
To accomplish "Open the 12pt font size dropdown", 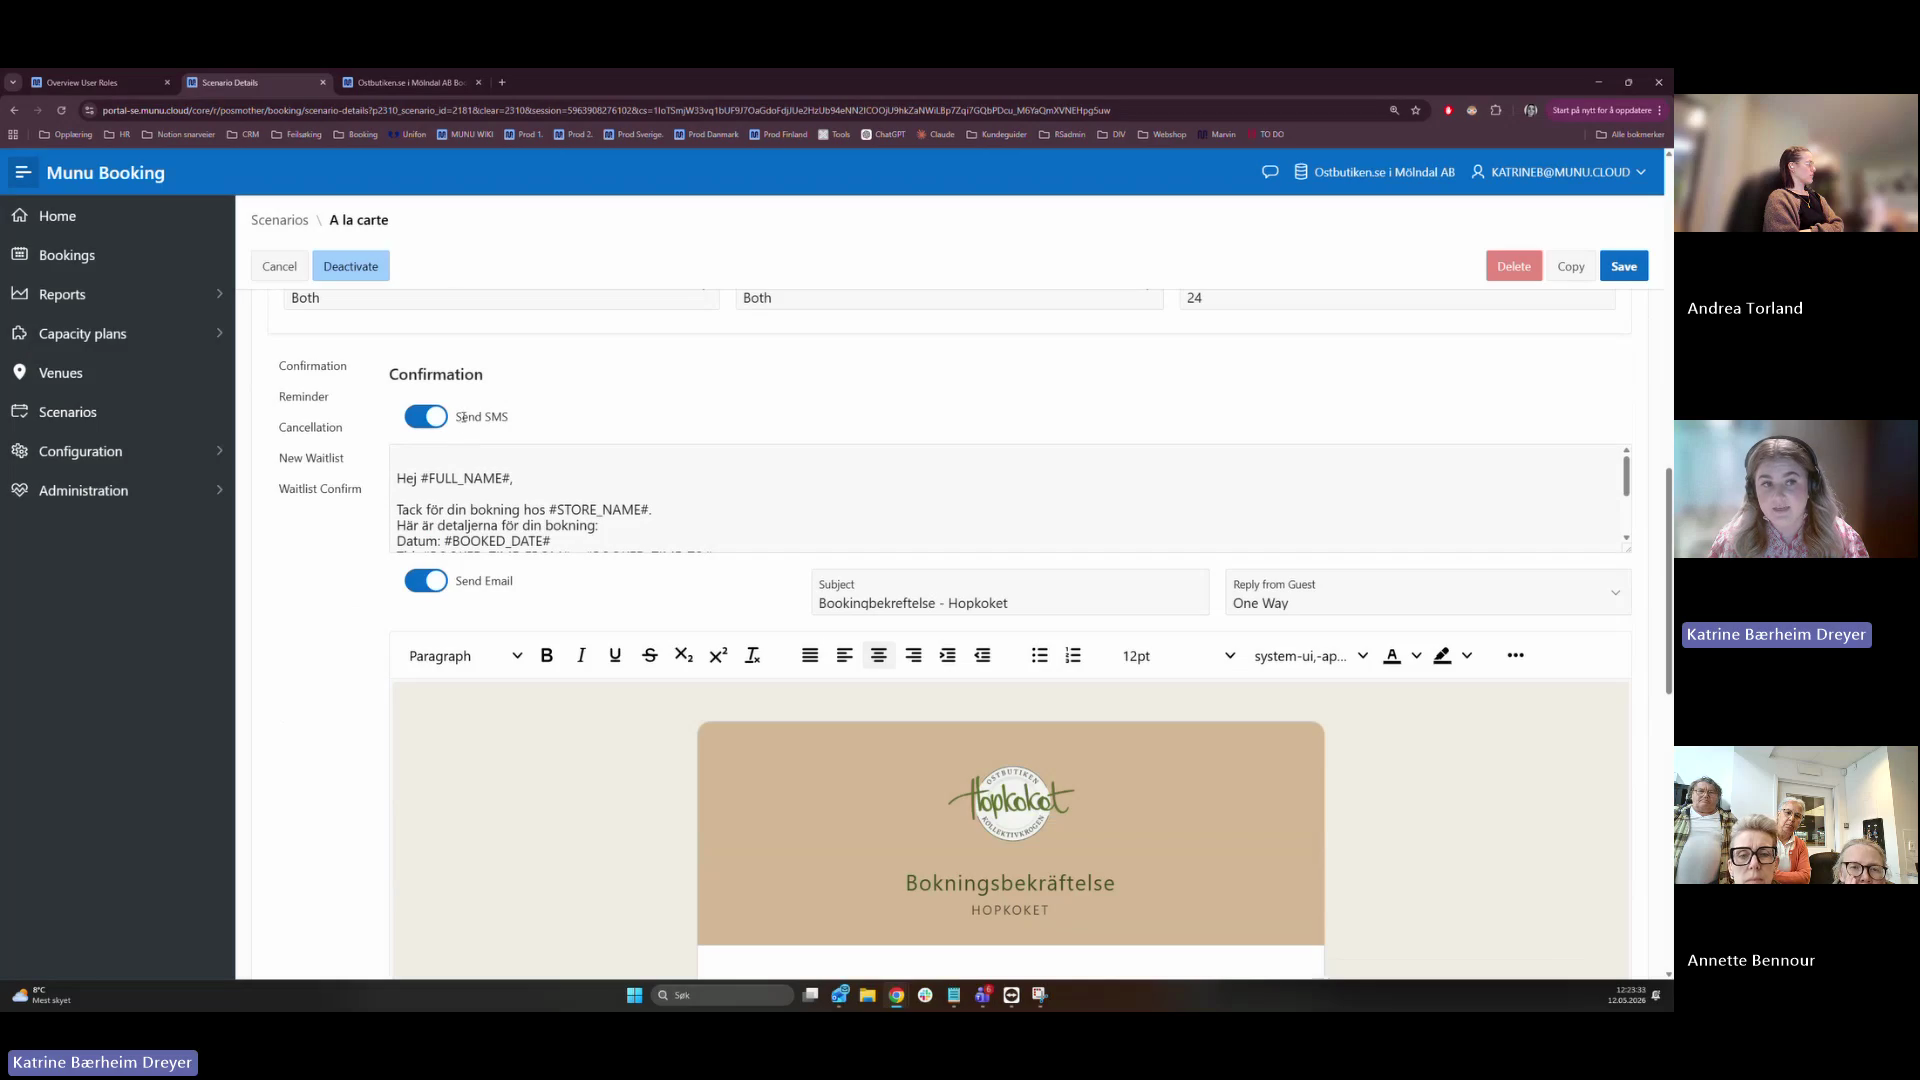I will tap(1178, 656).
